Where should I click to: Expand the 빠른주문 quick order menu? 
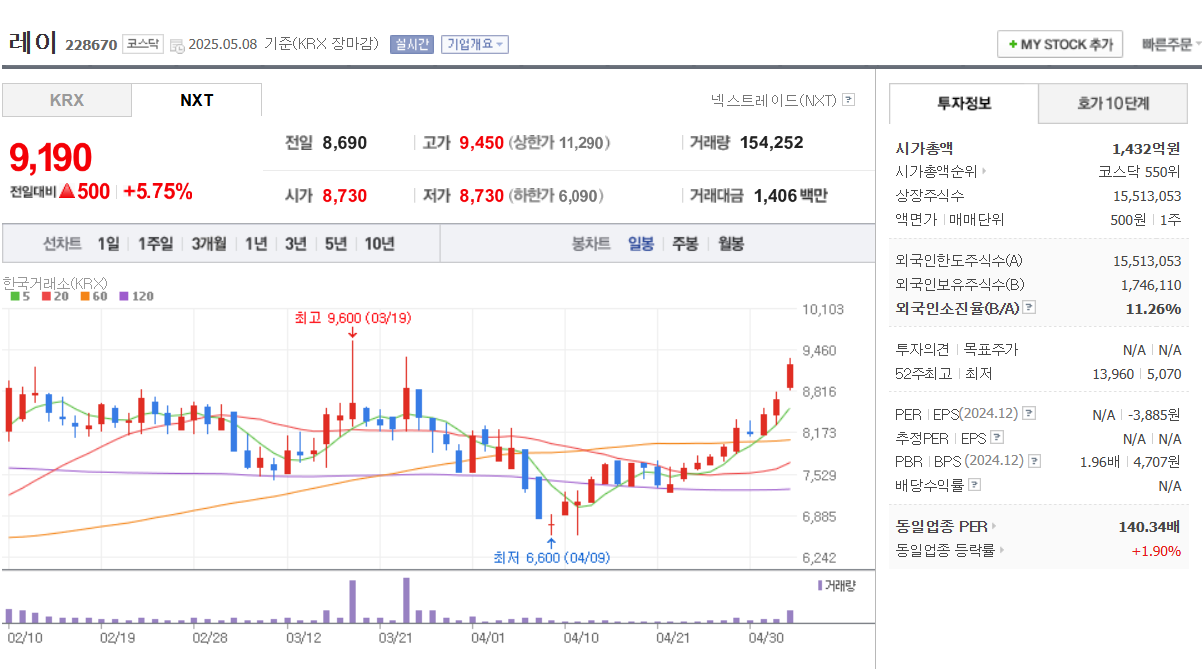1169,44
